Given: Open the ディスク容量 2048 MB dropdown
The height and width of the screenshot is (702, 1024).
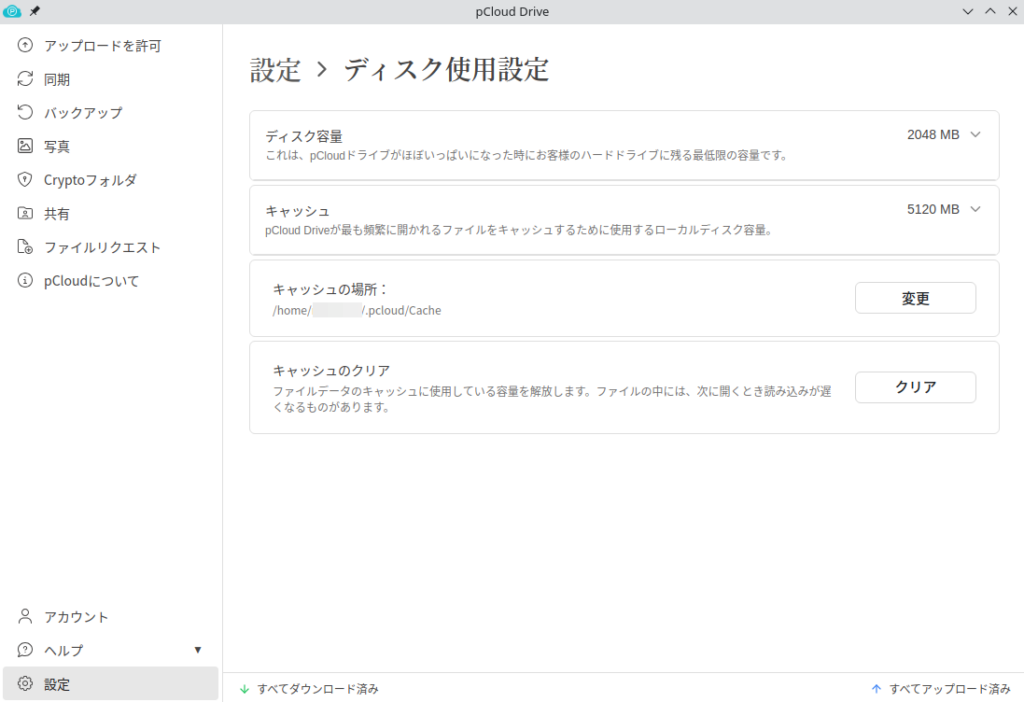Looking at the screenshot, I should click(944, 135).
